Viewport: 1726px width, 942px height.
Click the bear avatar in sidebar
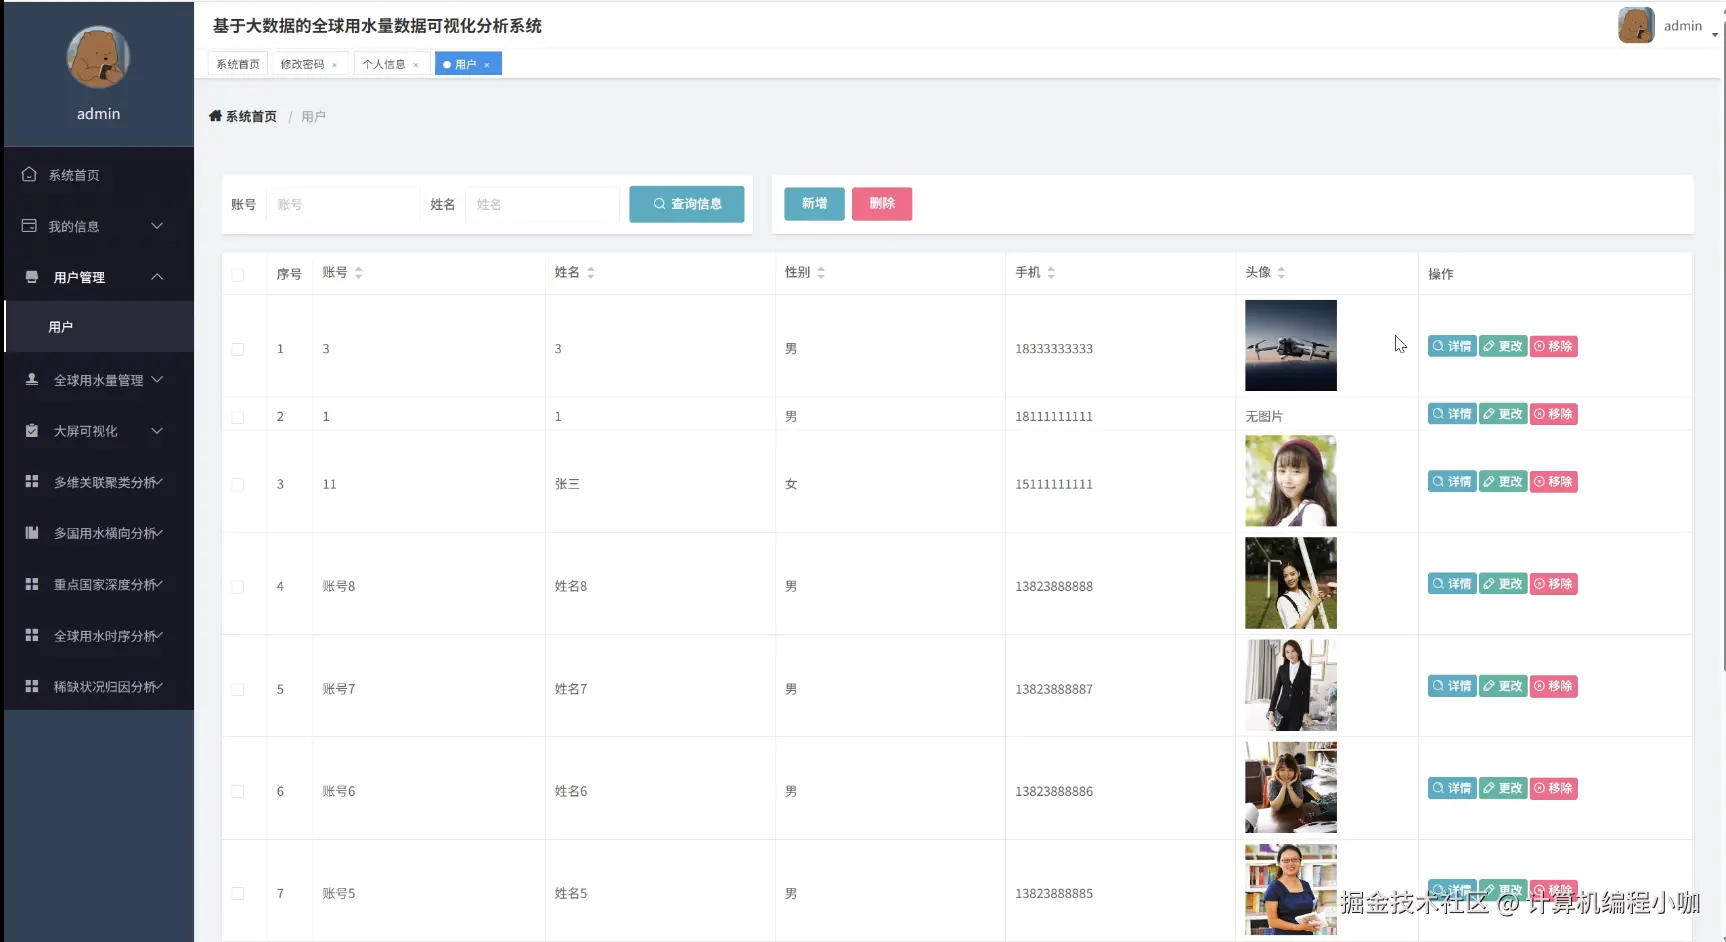click(x=98, y=57)
